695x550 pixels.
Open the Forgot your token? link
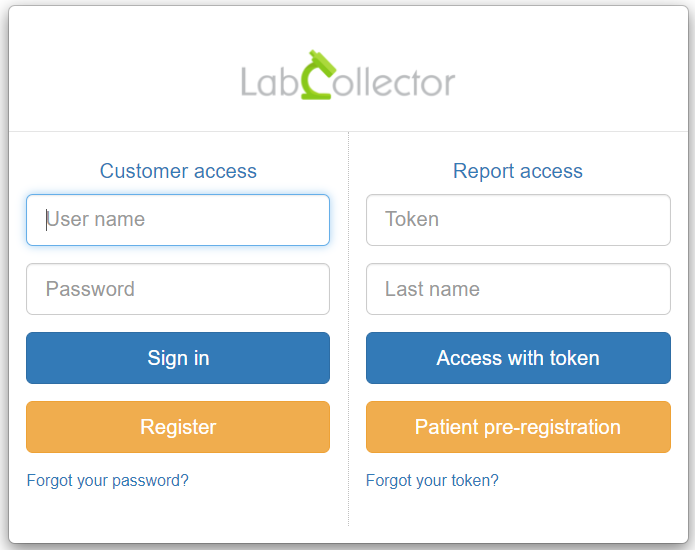coord(432,480)
